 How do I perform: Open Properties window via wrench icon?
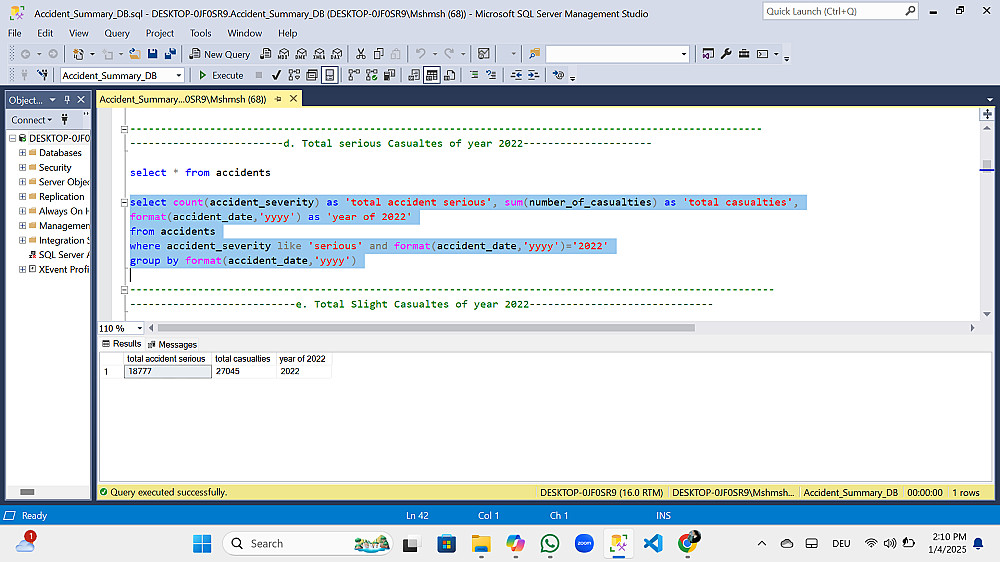tap(726, 54)
